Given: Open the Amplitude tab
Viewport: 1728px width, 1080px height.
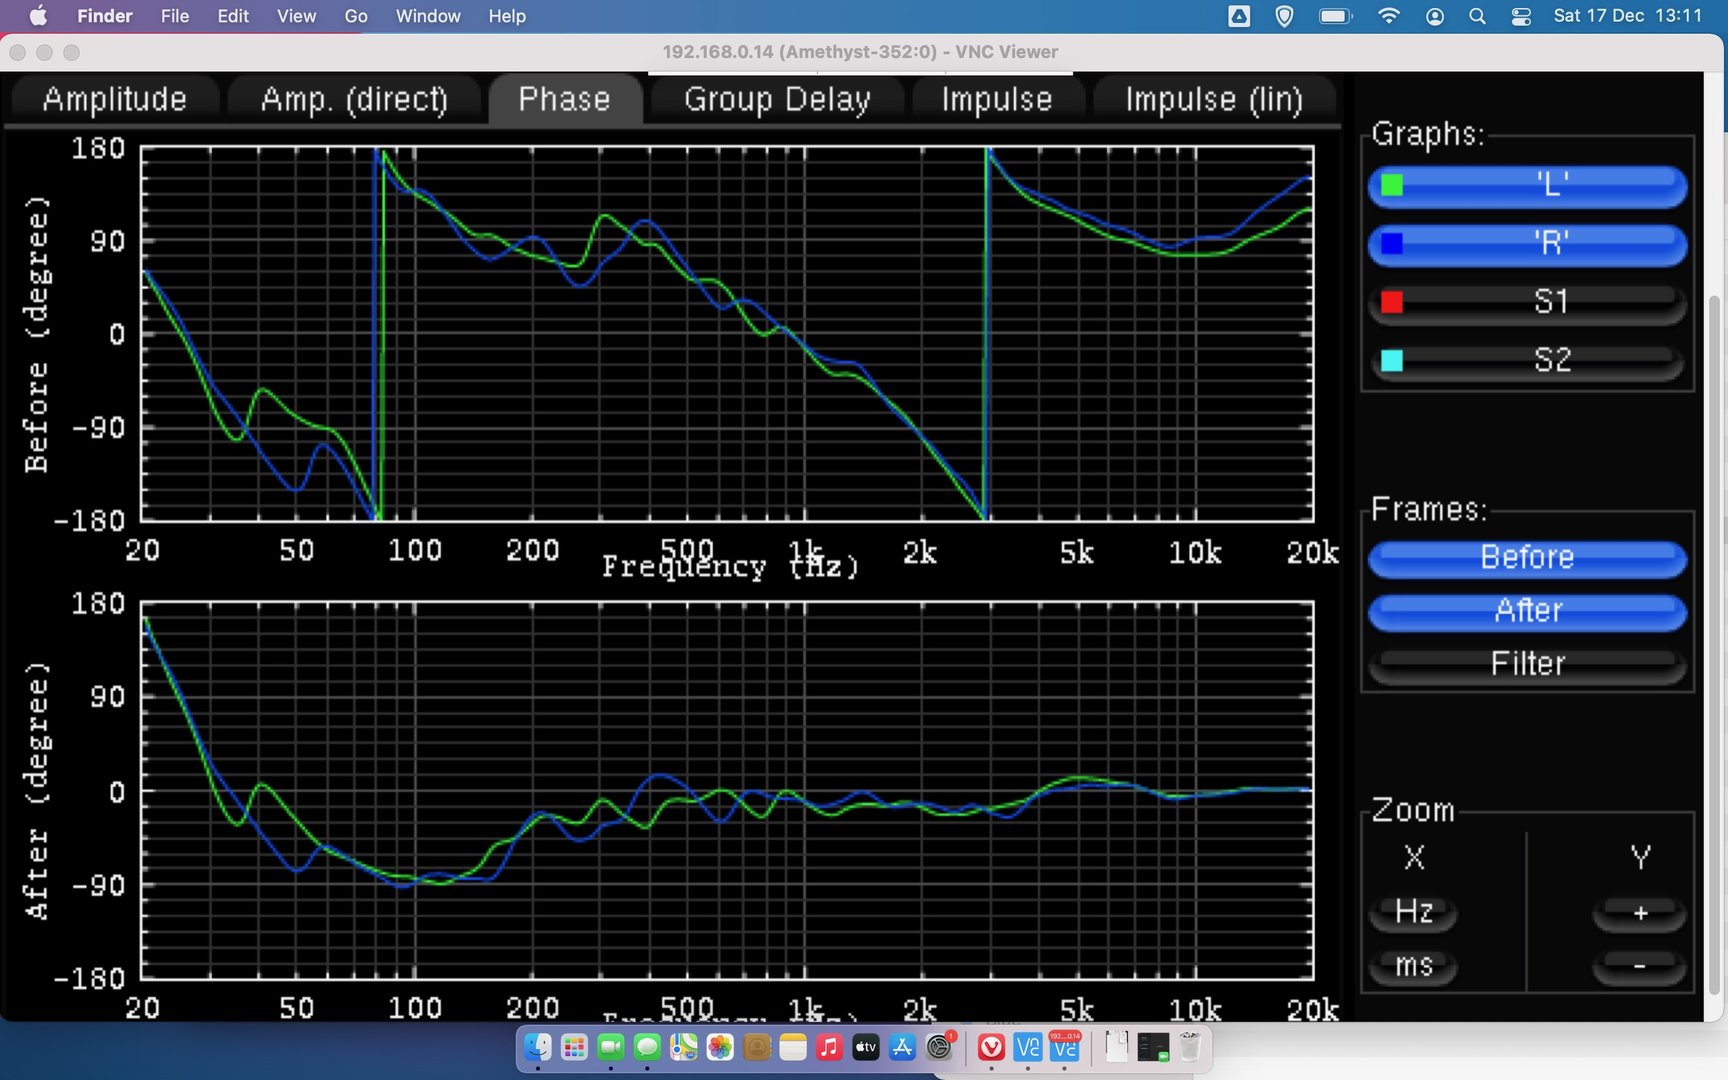Looking at the screenshot, I should (115, 100).
